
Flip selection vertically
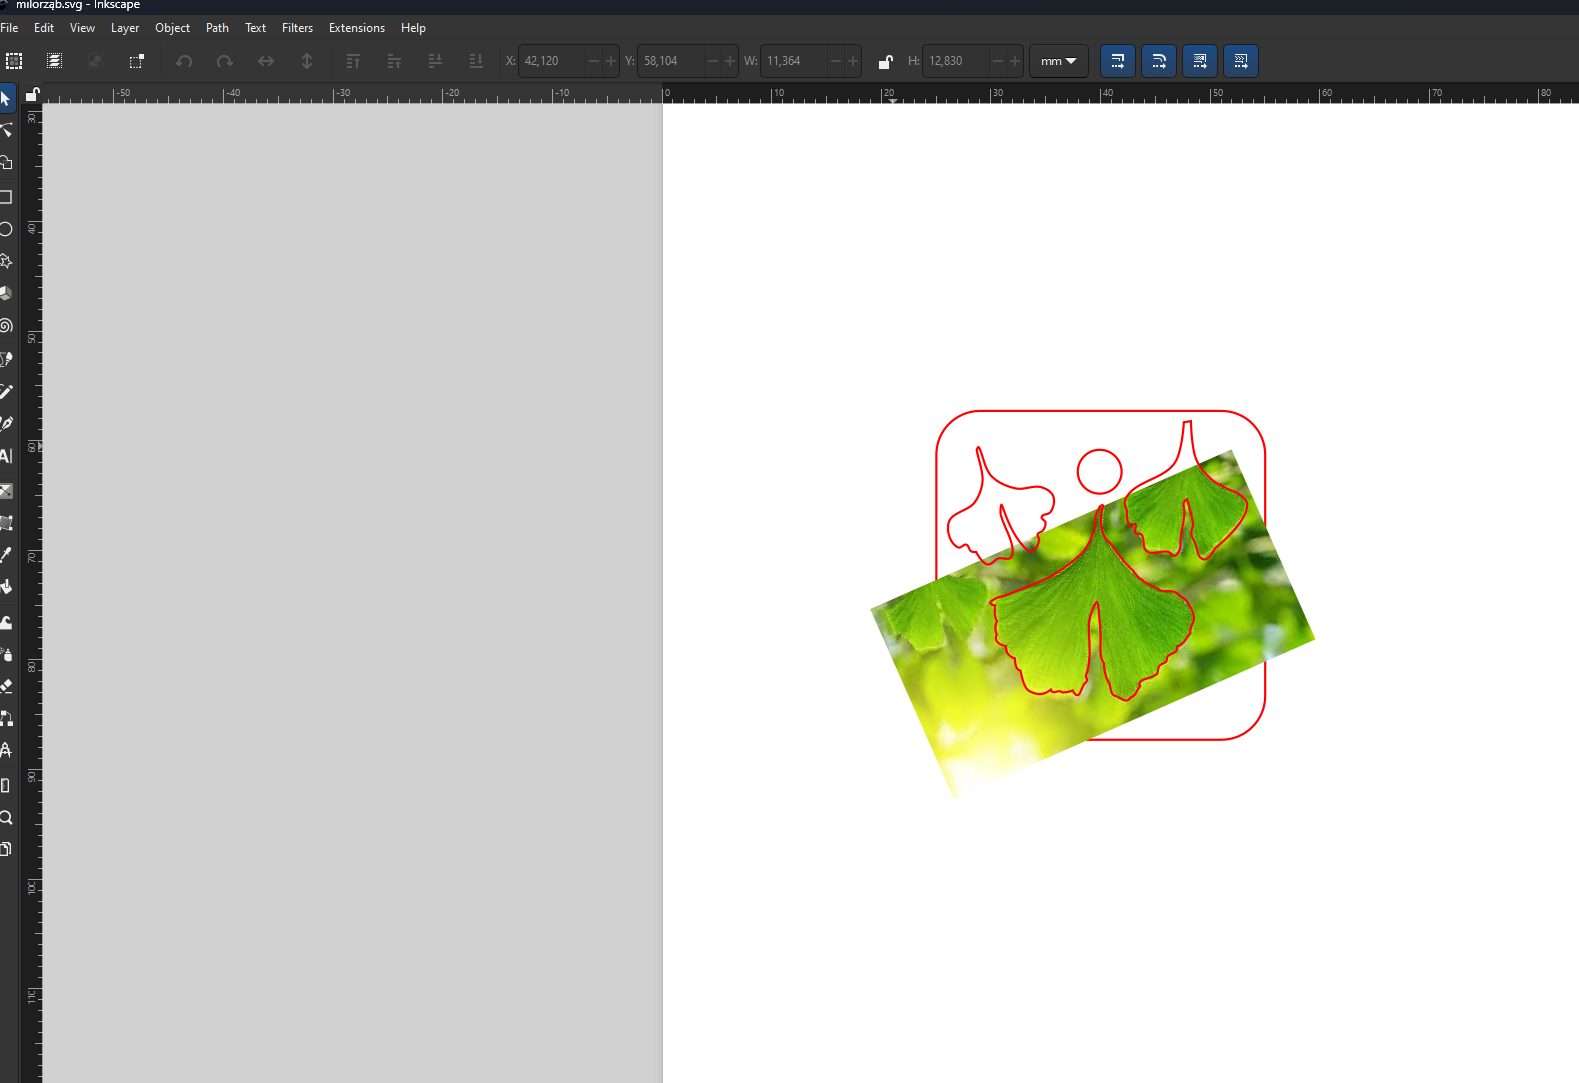(307, 61)
